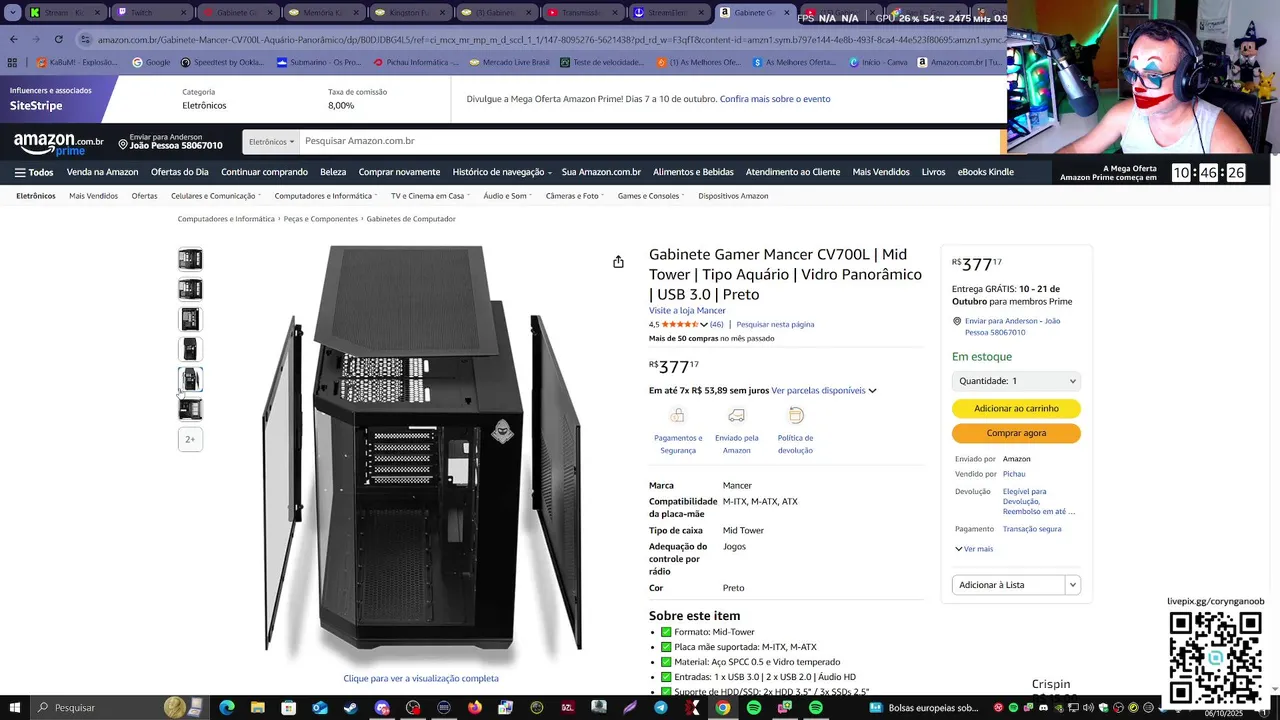Open the TV e Cinema em Casa submenu
The width and height of the screenshot is (1280, 720).
pos(430,196)
